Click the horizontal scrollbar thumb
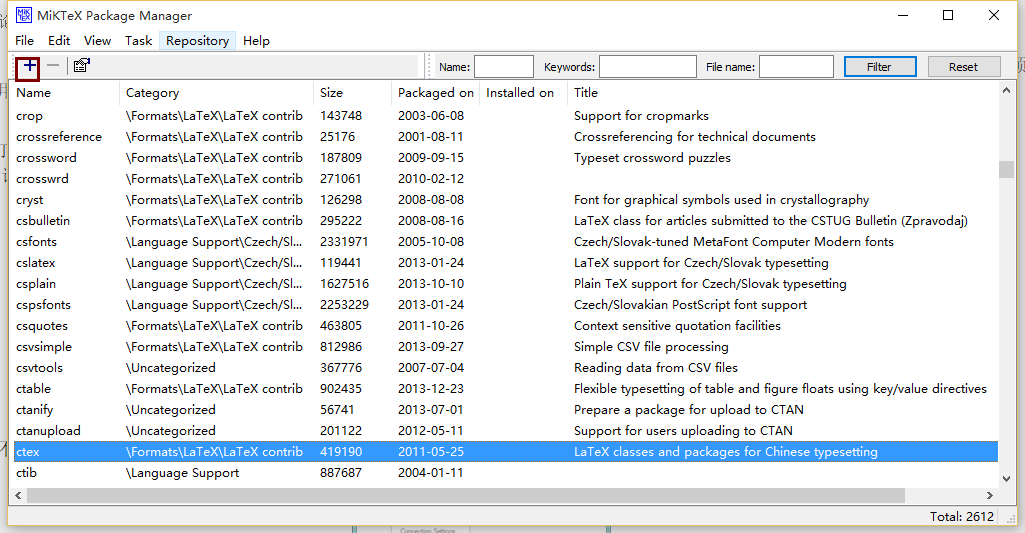 tap(465, 496)
